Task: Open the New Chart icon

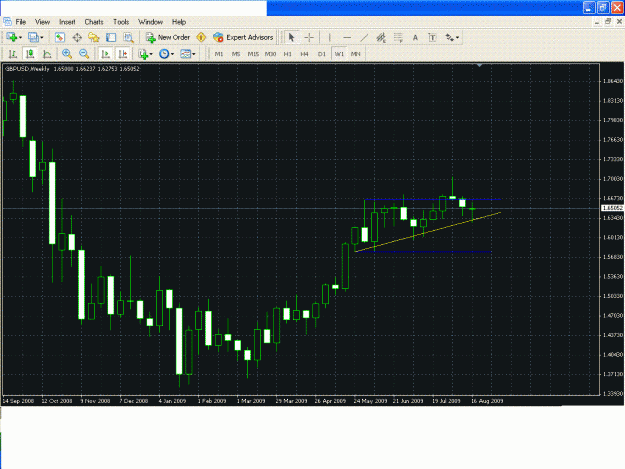Action: (11, 37)
